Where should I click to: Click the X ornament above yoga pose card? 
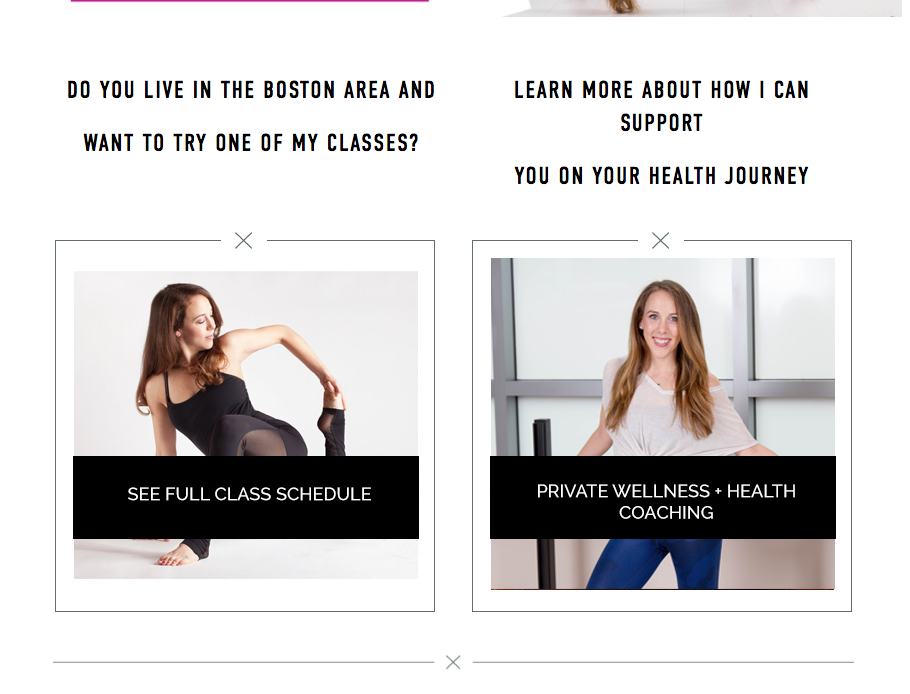[244, 240]
